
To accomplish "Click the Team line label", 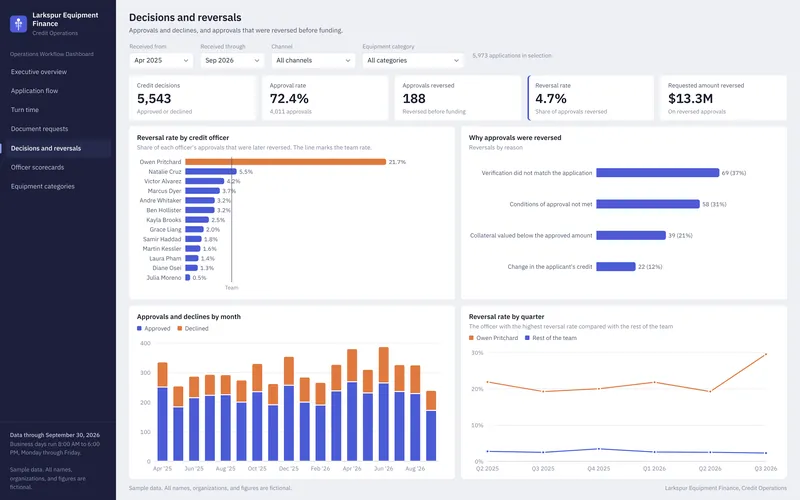I will click(232, 288).
